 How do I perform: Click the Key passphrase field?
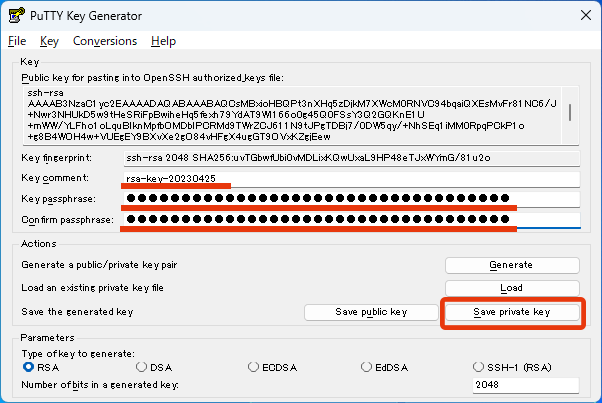[352, 199]
